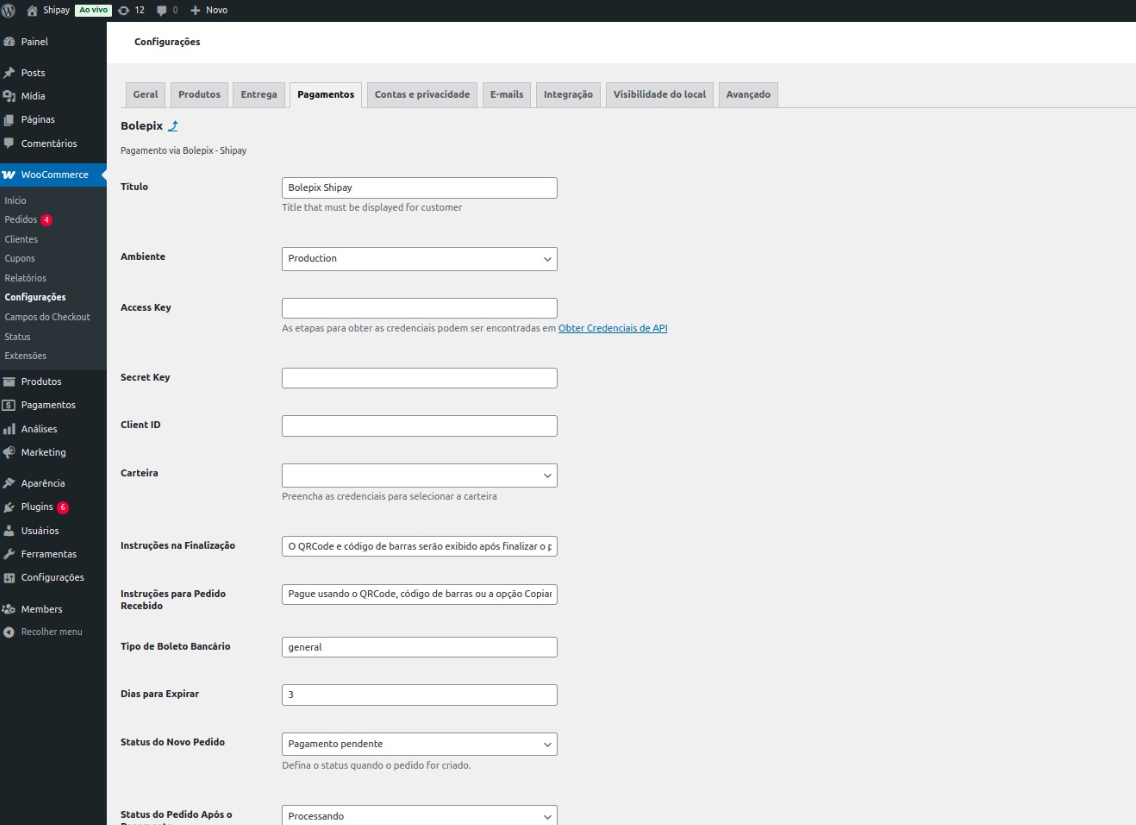Open the E-mails tab
Image resolution: width=1136 pixels, height=825 pixels.
click(506, 95)
